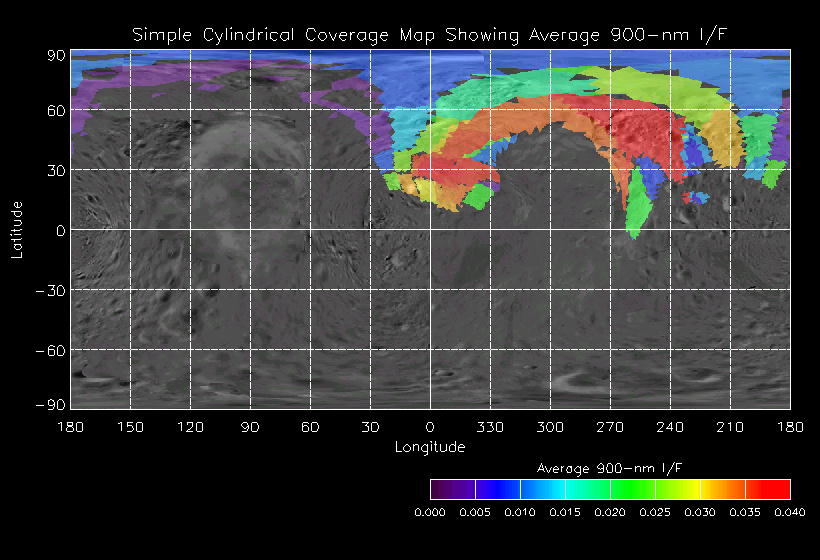
Task: Pick the dark purple colorbar segment
Action: 453,489
